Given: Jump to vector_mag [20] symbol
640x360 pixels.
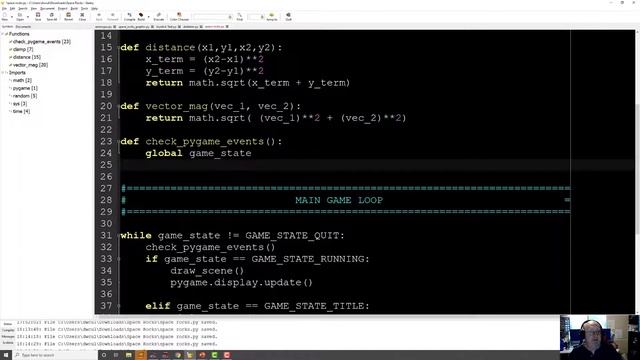Looking at the screenshot, I should pos(30,65).
